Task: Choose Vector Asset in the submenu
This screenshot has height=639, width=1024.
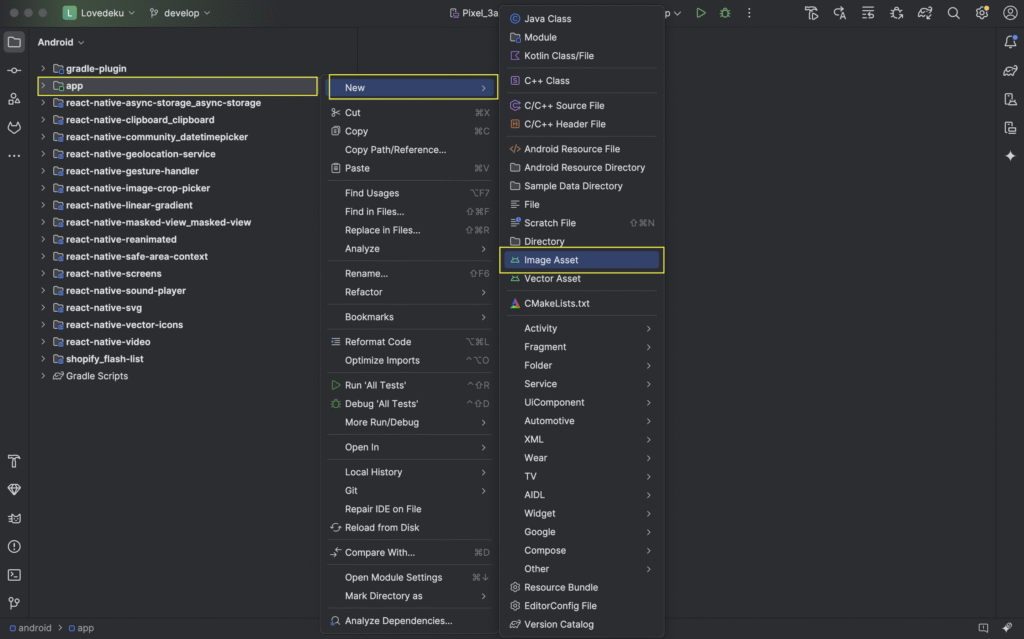Action: pos(552,279)
